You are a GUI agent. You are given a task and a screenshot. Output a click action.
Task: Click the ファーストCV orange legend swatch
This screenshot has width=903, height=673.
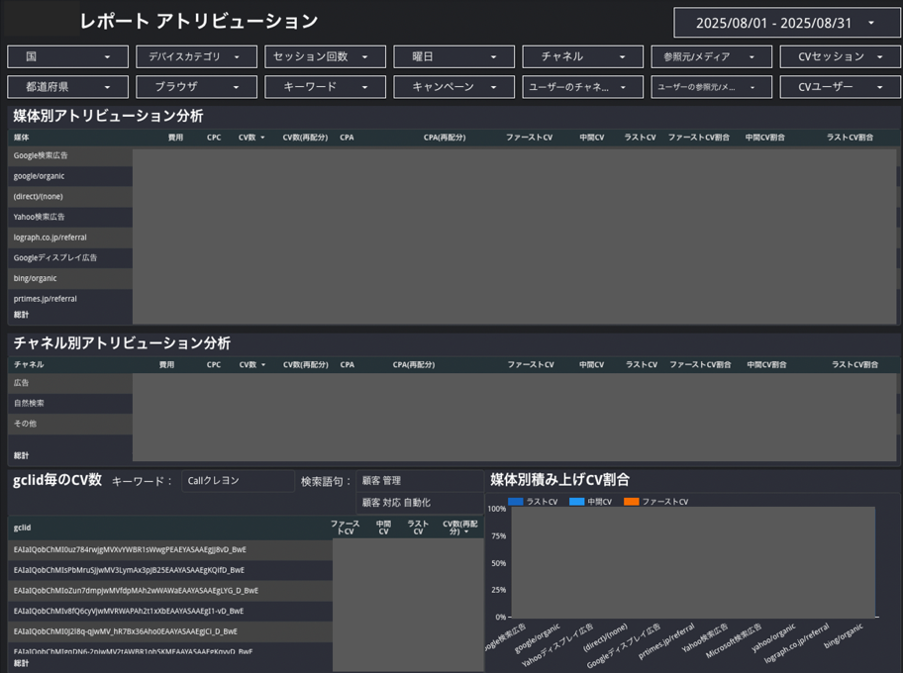point(631,501)
